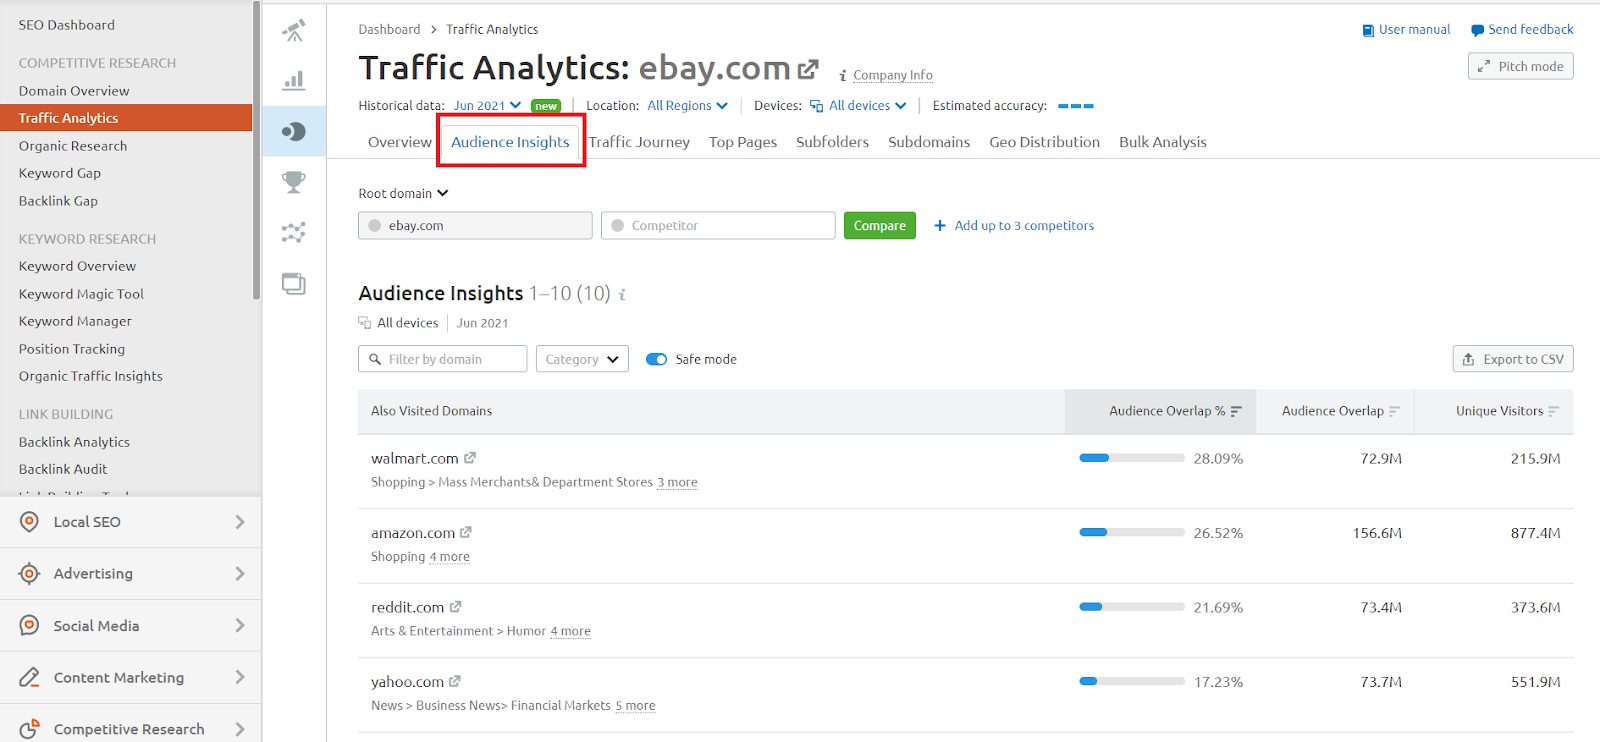This screenshot has width=1600, height=742.
Task: Click Export to CSV button
Action: point(1513,359)
